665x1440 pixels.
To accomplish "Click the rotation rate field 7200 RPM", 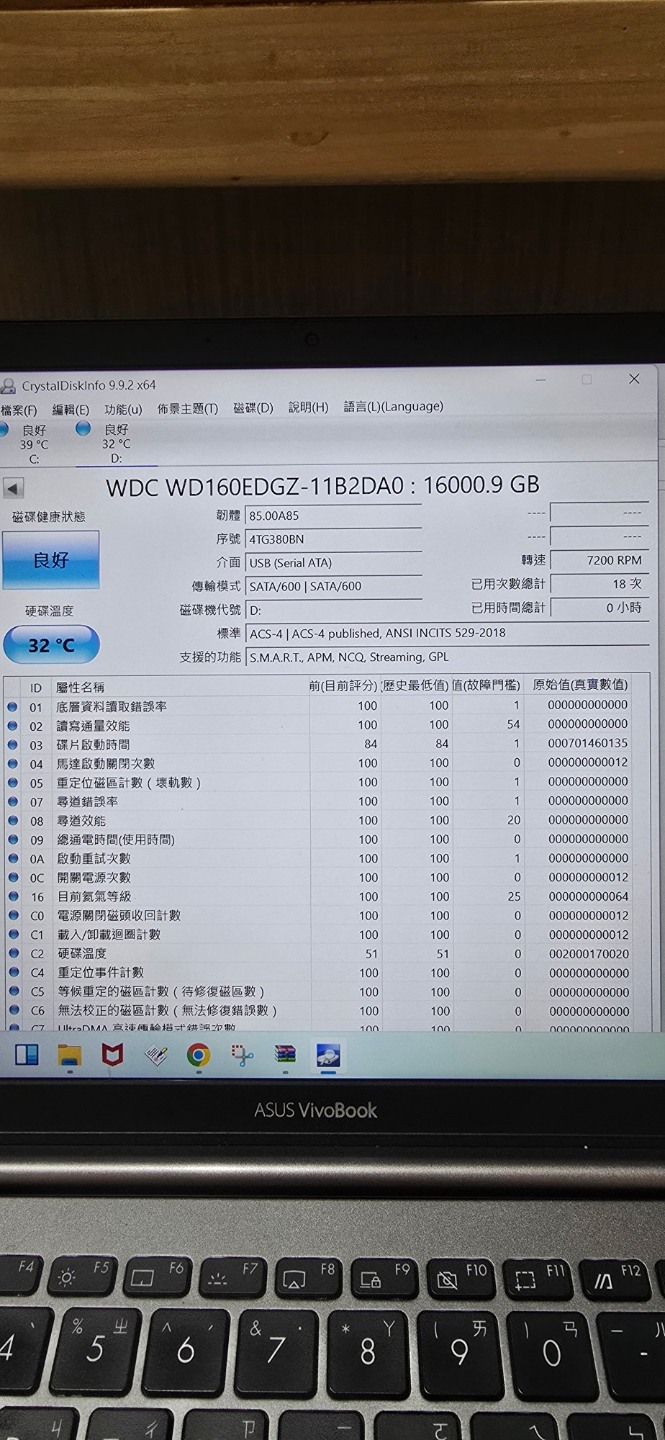I will (x=599, y=560).
